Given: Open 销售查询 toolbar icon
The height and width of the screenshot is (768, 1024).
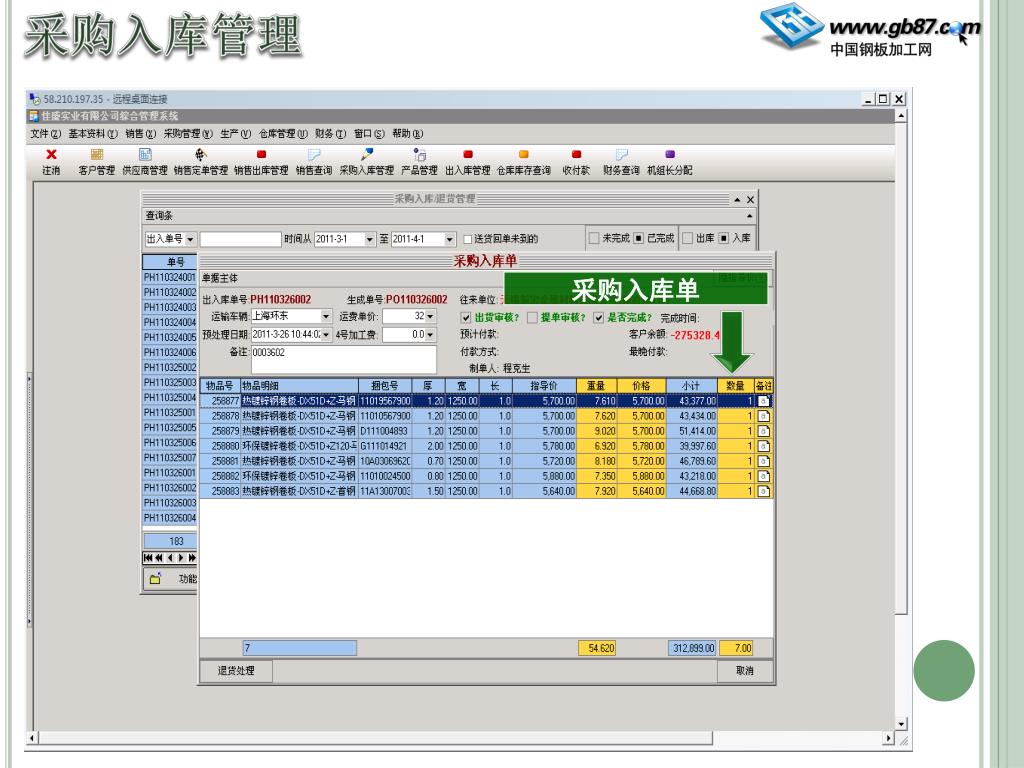Looking at the screenshot, I should (314, 155).
